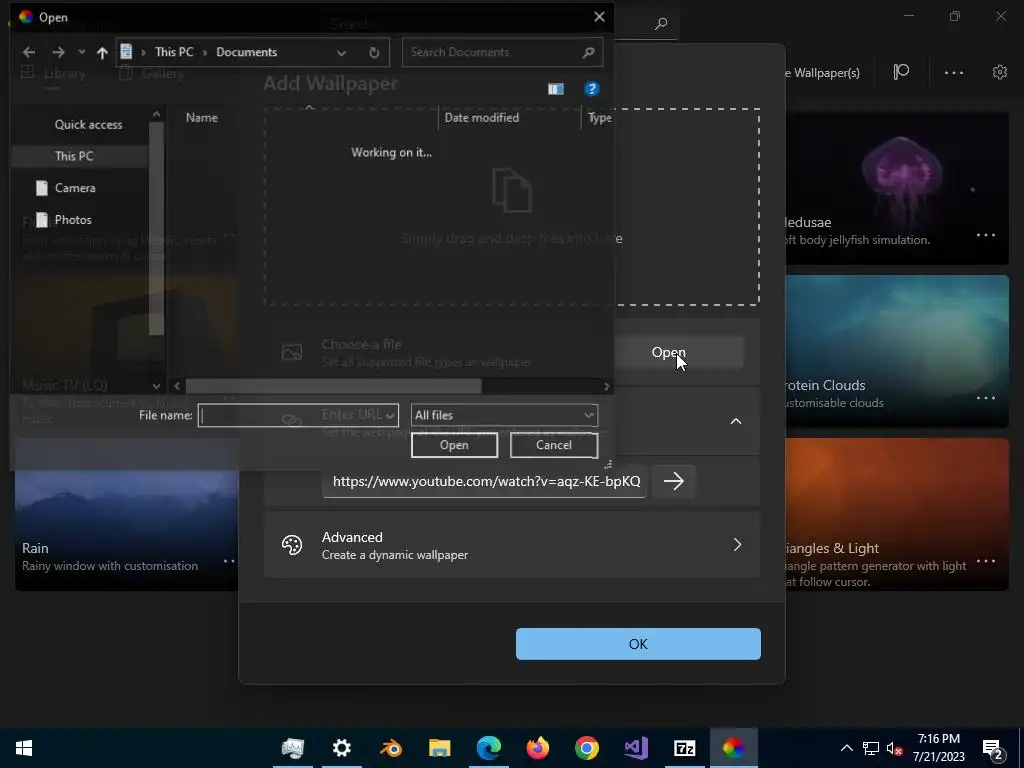The height and width of the screenshot is (768, 1024).
Task: Open the Windows Start menu
Action: click(24, 748)
